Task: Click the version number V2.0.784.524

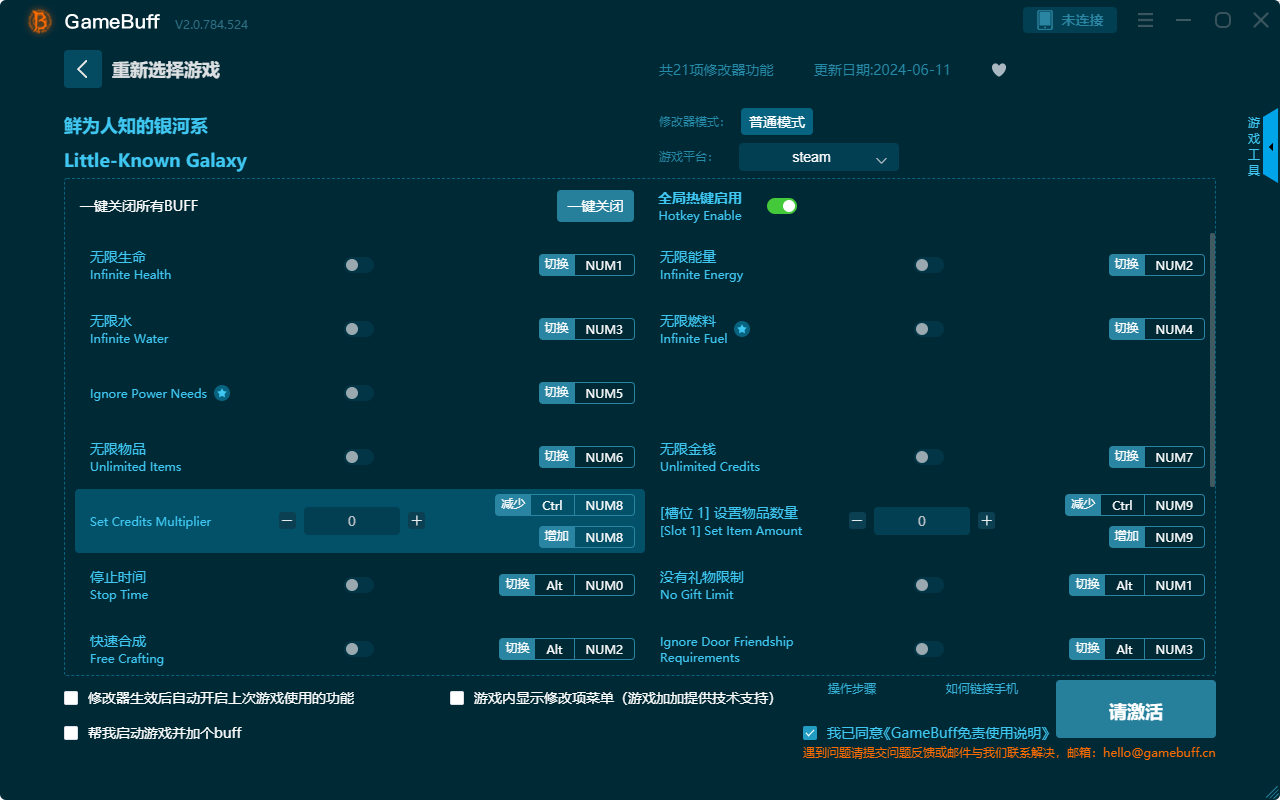Action: pyautogui.click(x=211, y=23)
